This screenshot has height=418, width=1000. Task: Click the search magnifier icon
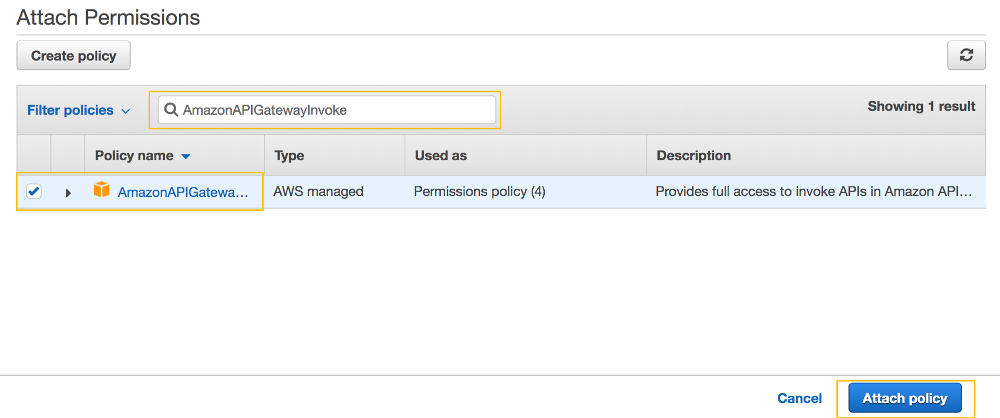(x=170, y=110)
